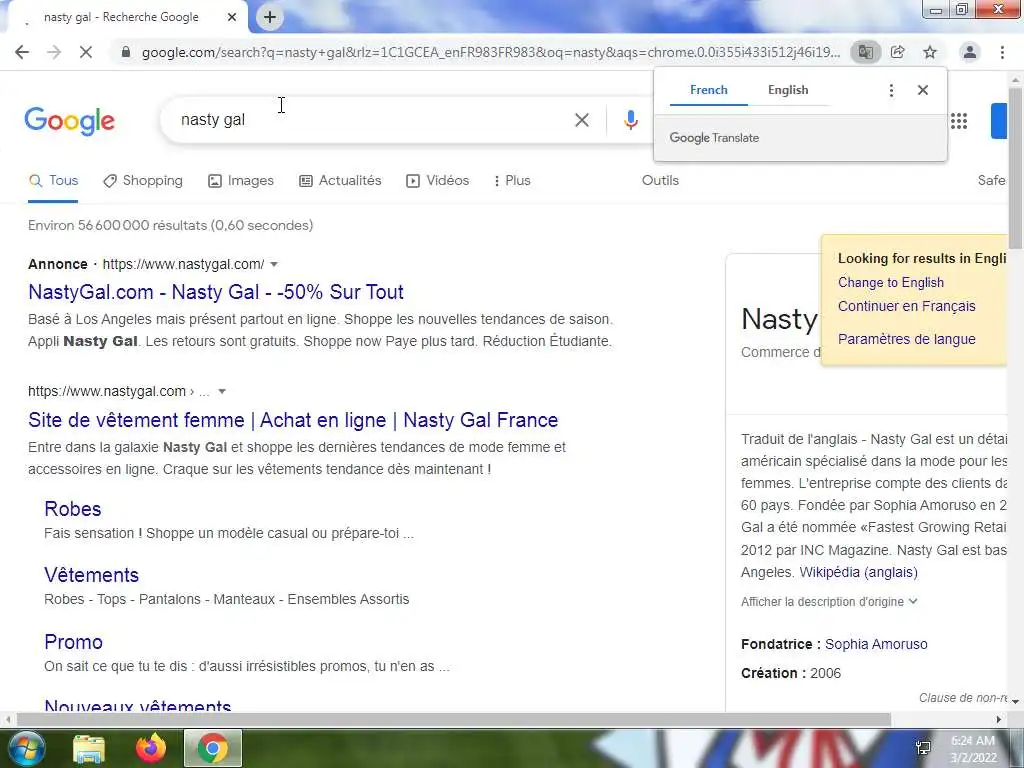Open File Explorer from the taskbar

pyautogui.click(x=89, y=749)
